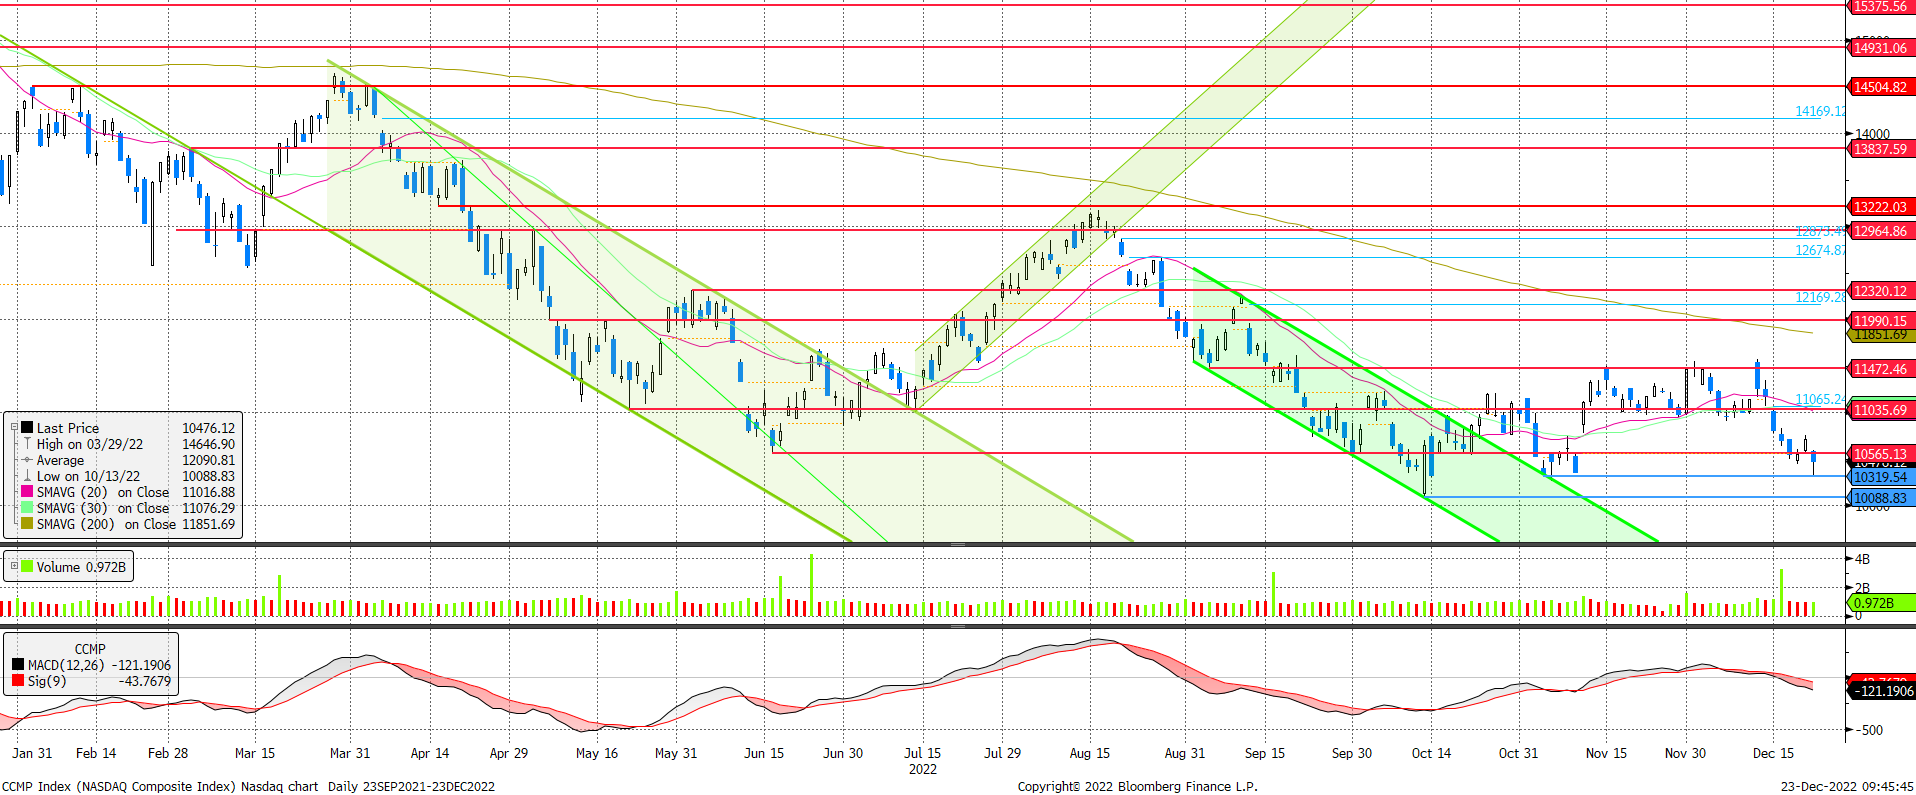Click 'SMAVG (30) on Close' legend label
Viewport: 1916px width, 795px height.
(103, 508)
